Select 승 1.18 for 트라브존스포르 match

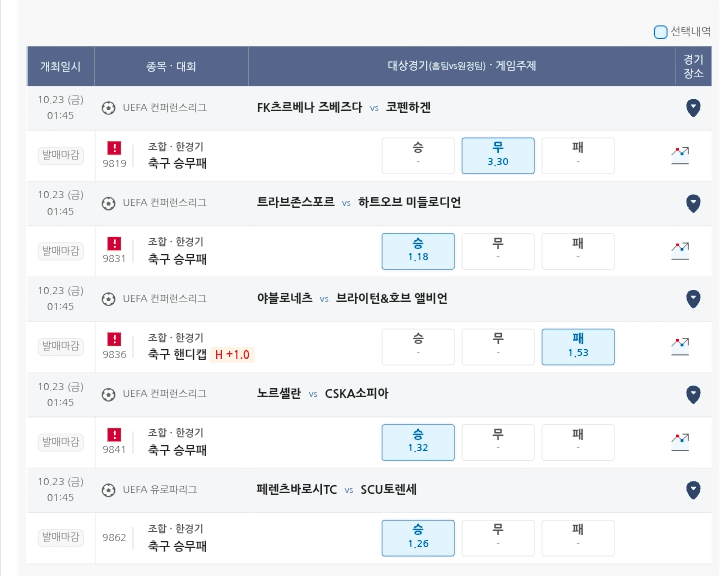tap(418, 251)
